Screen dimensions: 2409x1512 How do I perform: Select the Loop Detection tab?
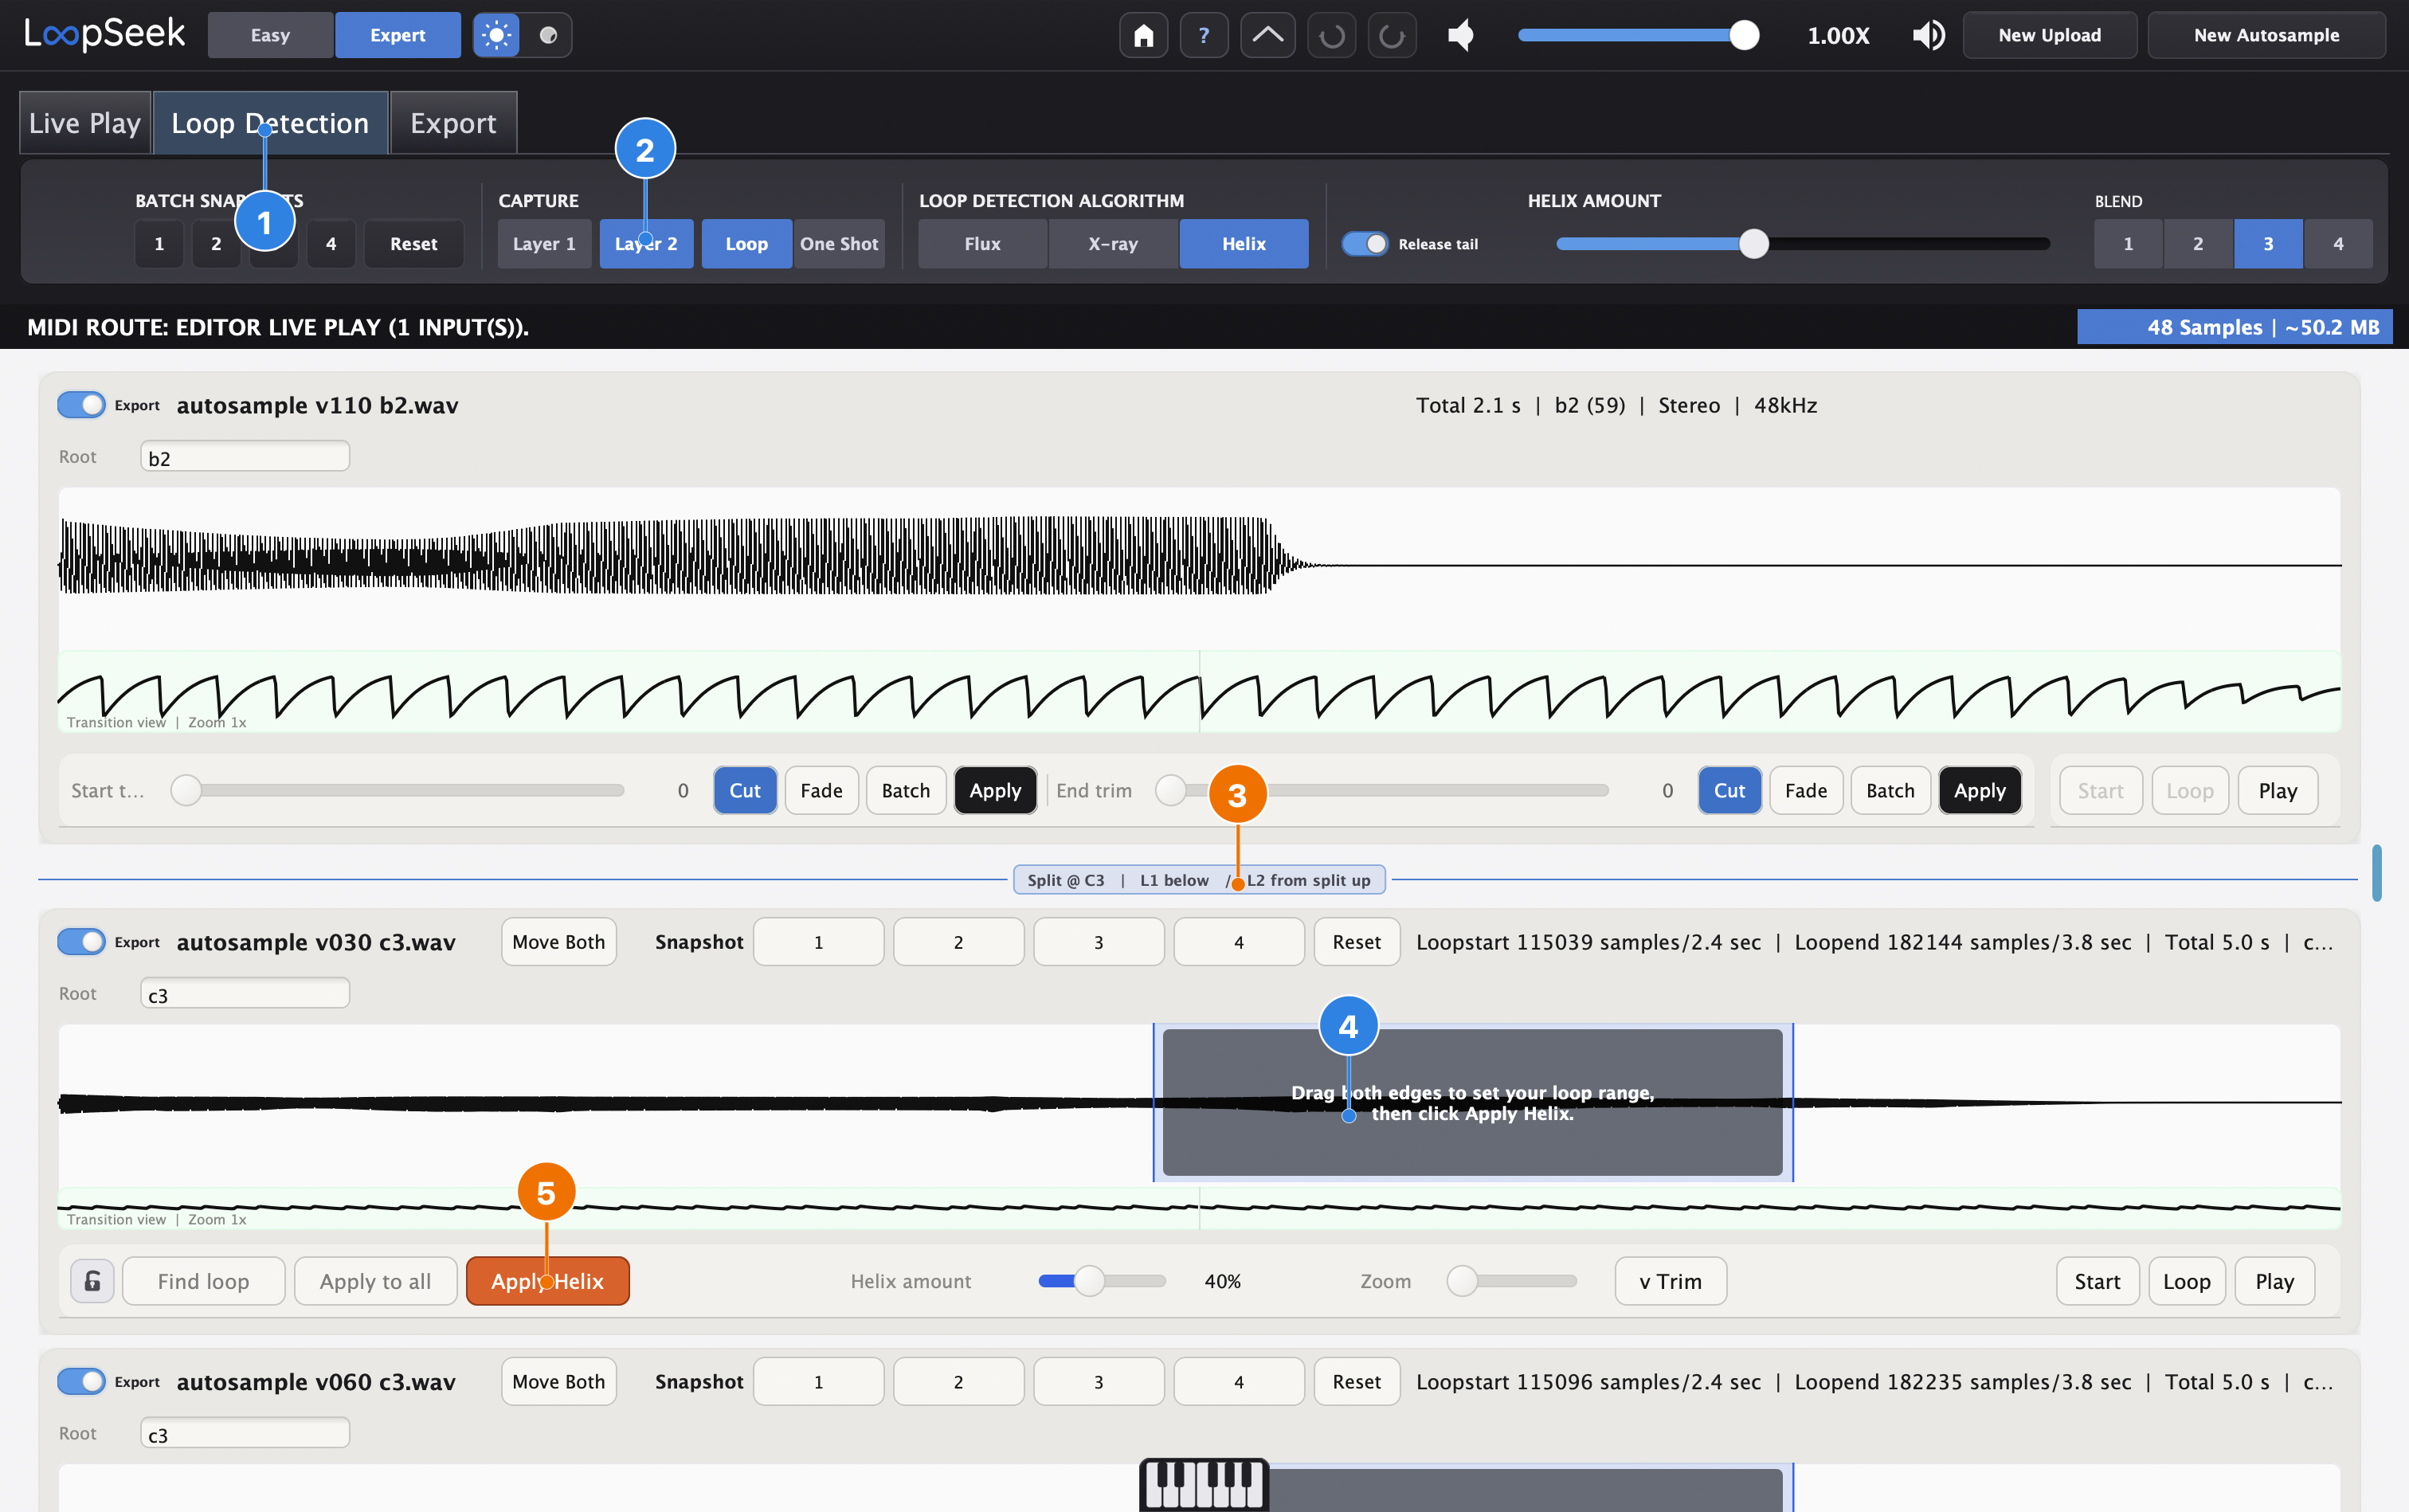point(270,123)
